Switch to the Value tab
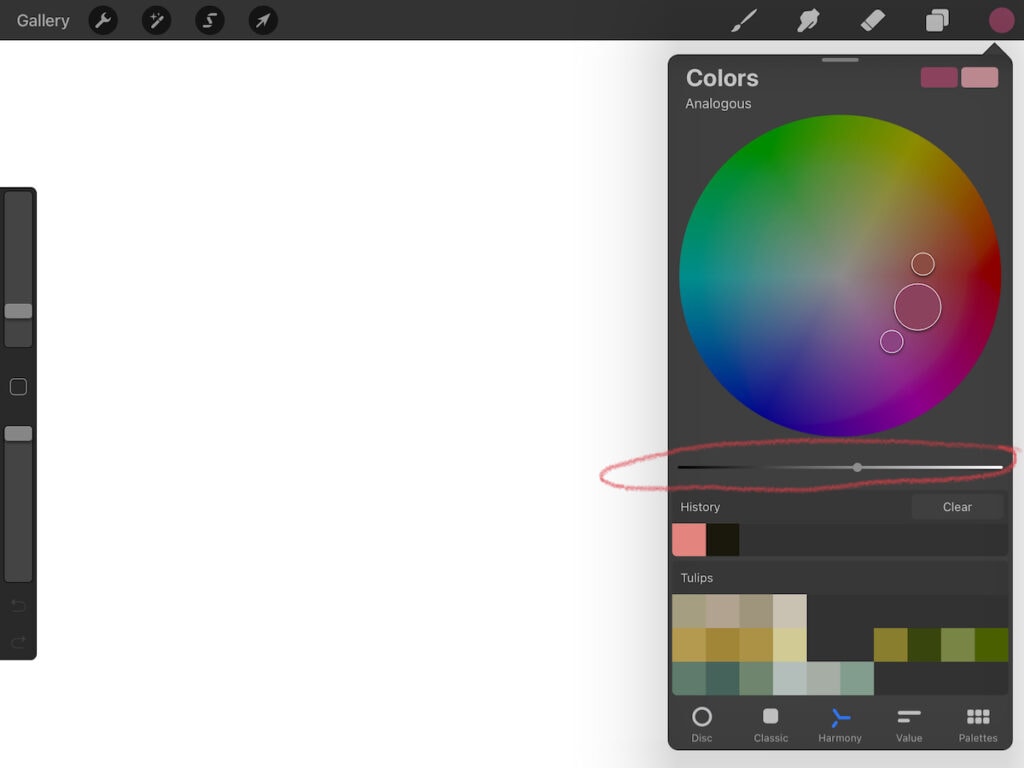 (909, 724)
